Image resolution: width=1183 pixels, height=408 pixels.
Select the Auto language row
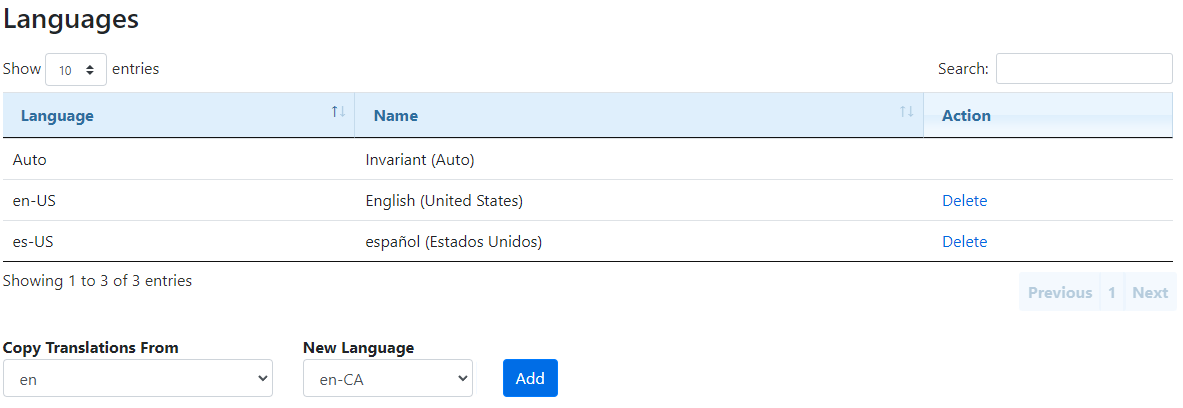30,160
